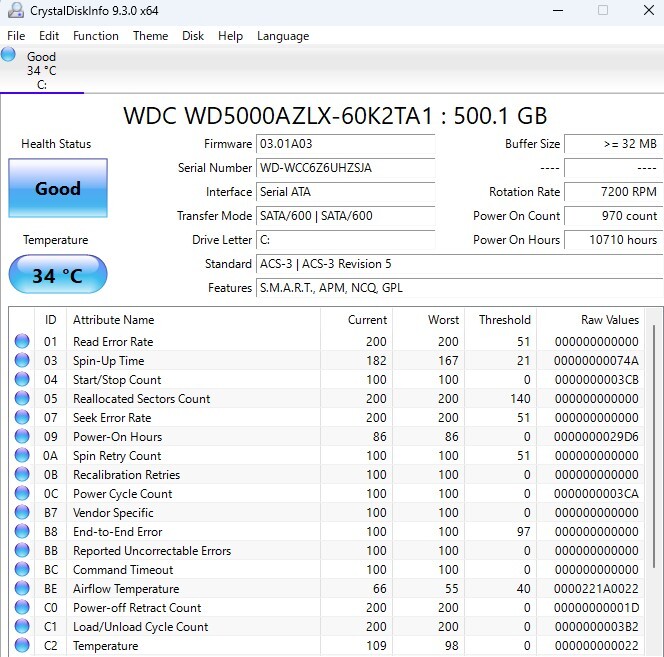This screenshot has width=664, height=657.
Task: Click the Attribute Name column header
Action: (114, 320)
